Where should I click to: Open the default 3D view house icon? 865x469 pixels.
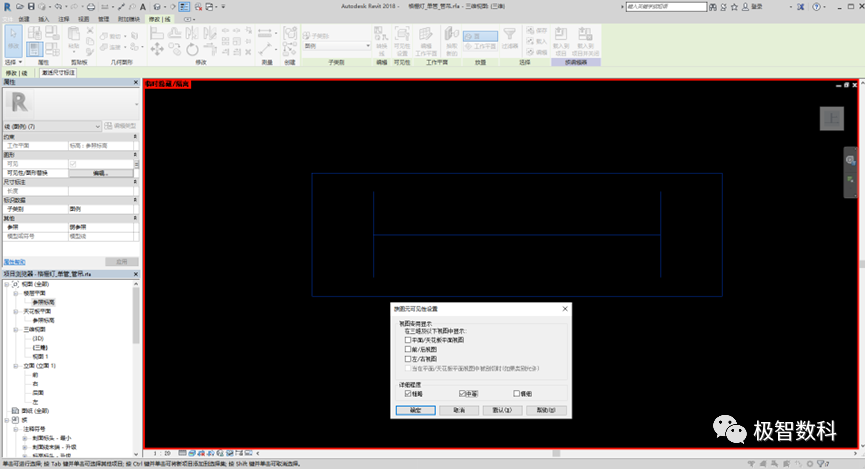coord(157,7)
